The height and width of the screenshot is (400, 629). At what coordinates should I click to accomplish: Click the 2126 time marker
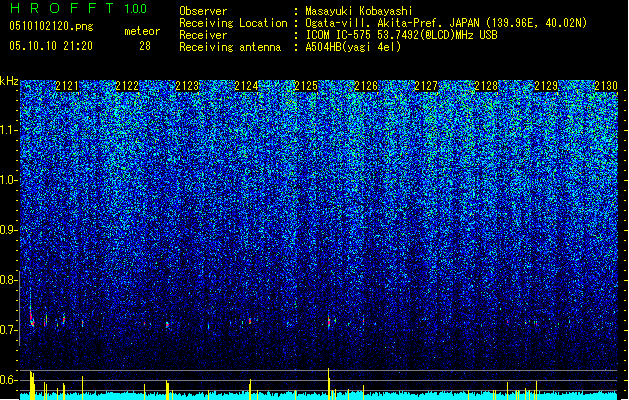pos(366,85)
